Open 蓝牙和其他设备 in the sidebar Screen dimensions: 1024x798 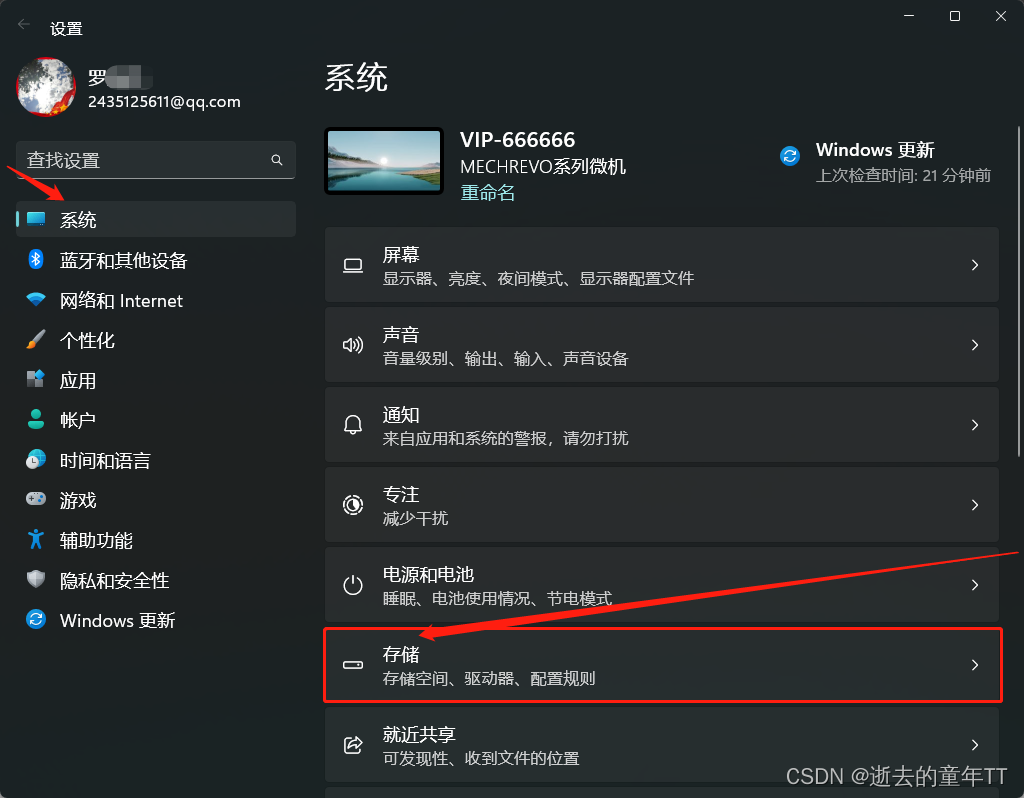[x=155, y=259]
